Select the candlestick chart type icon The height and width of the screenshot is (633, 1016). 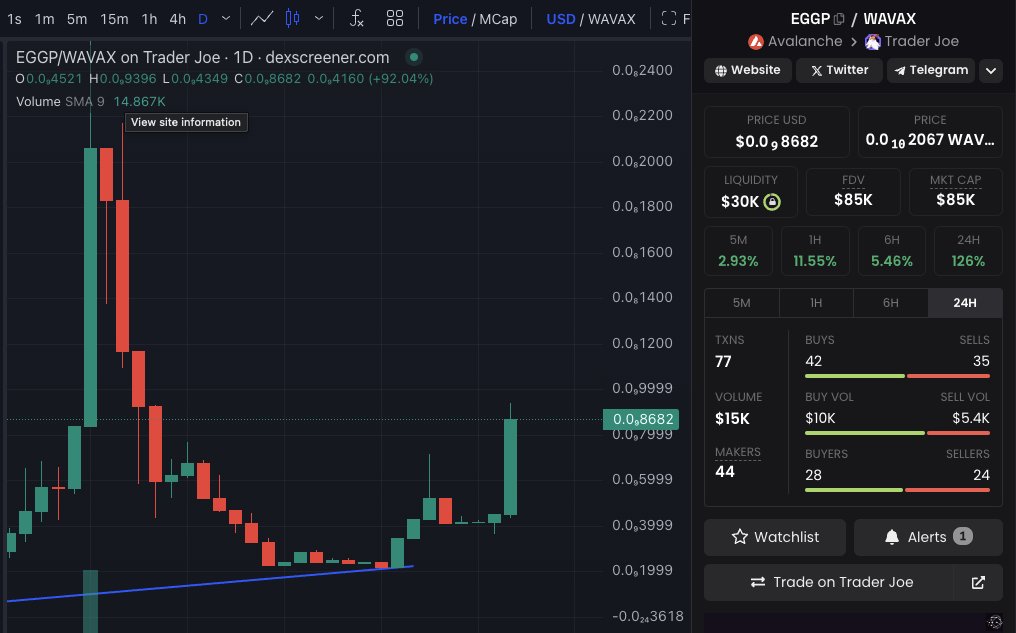click(x=292, y=19)
